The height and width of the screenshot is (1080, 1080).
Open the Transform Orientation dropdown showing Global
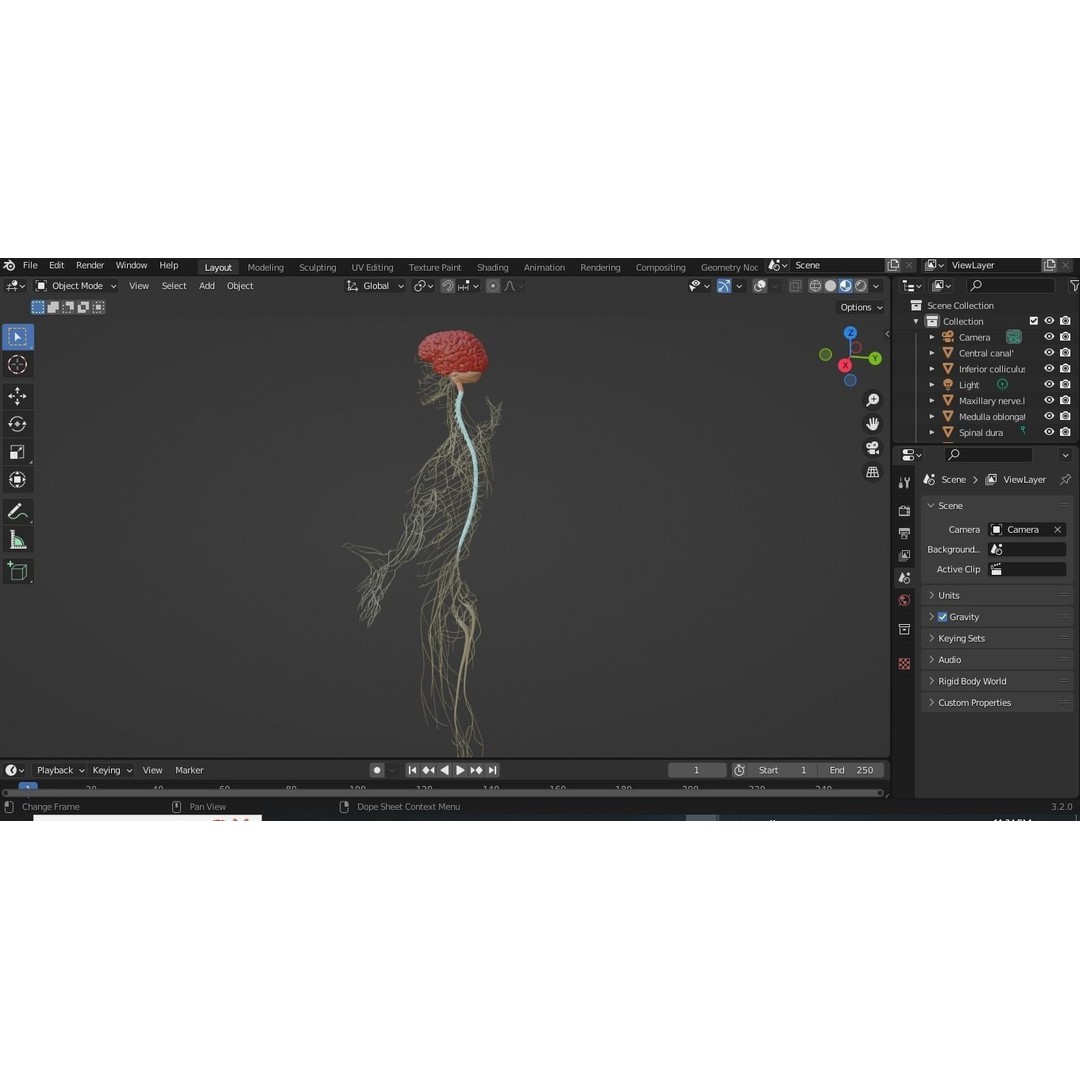pos(375,286)
